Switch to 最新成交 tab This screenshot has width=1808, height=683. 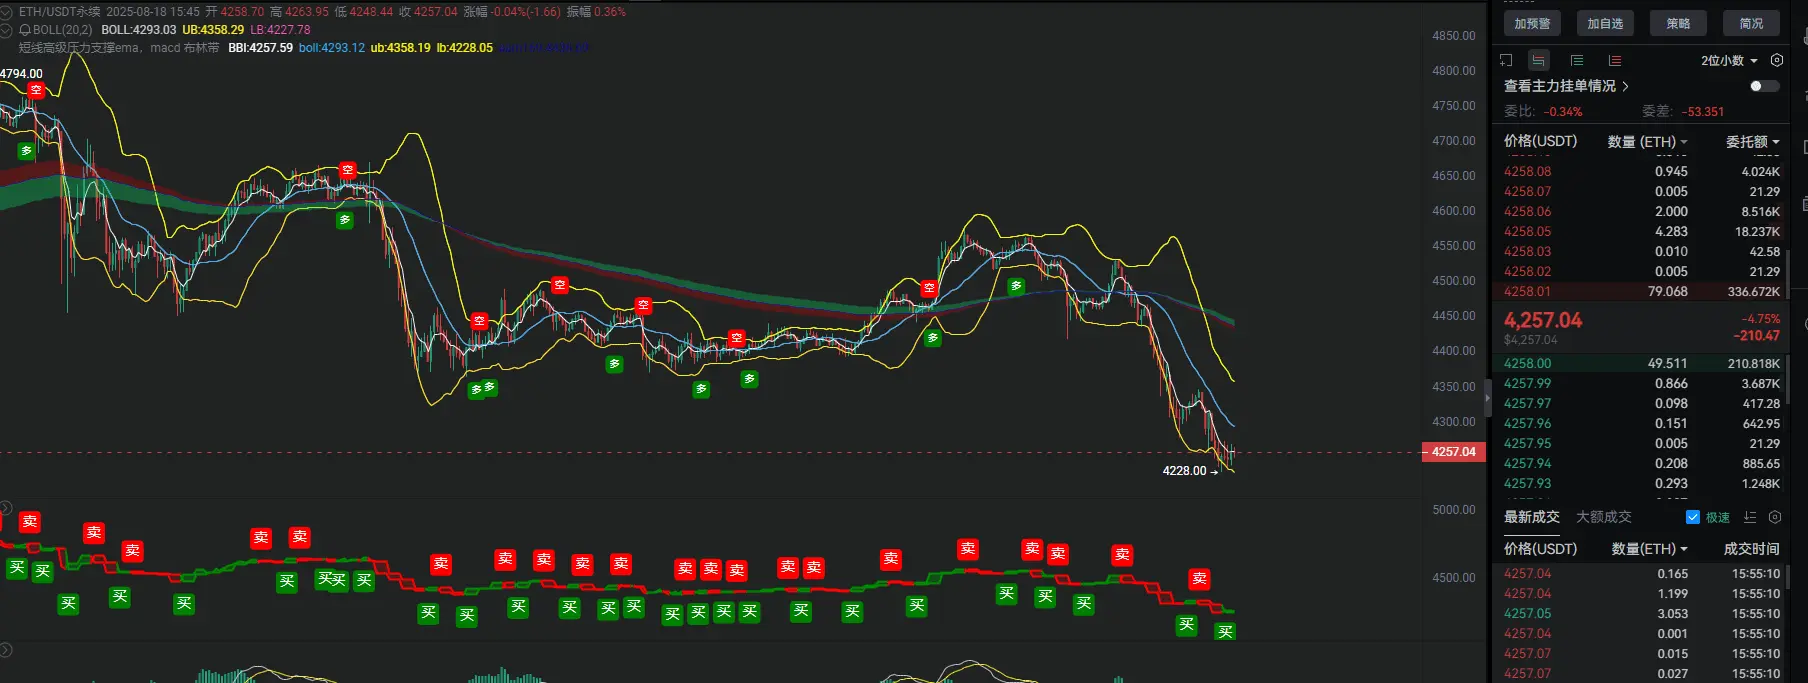pos(1531,517)
